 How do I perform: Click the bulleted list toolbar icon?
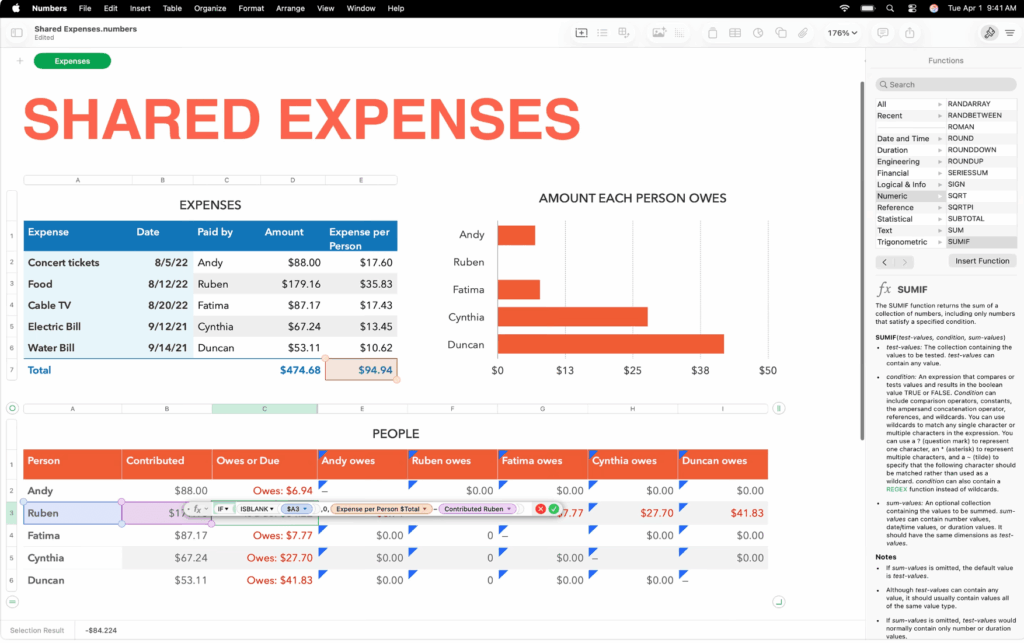pyautogui.click(x=602, y=33)
